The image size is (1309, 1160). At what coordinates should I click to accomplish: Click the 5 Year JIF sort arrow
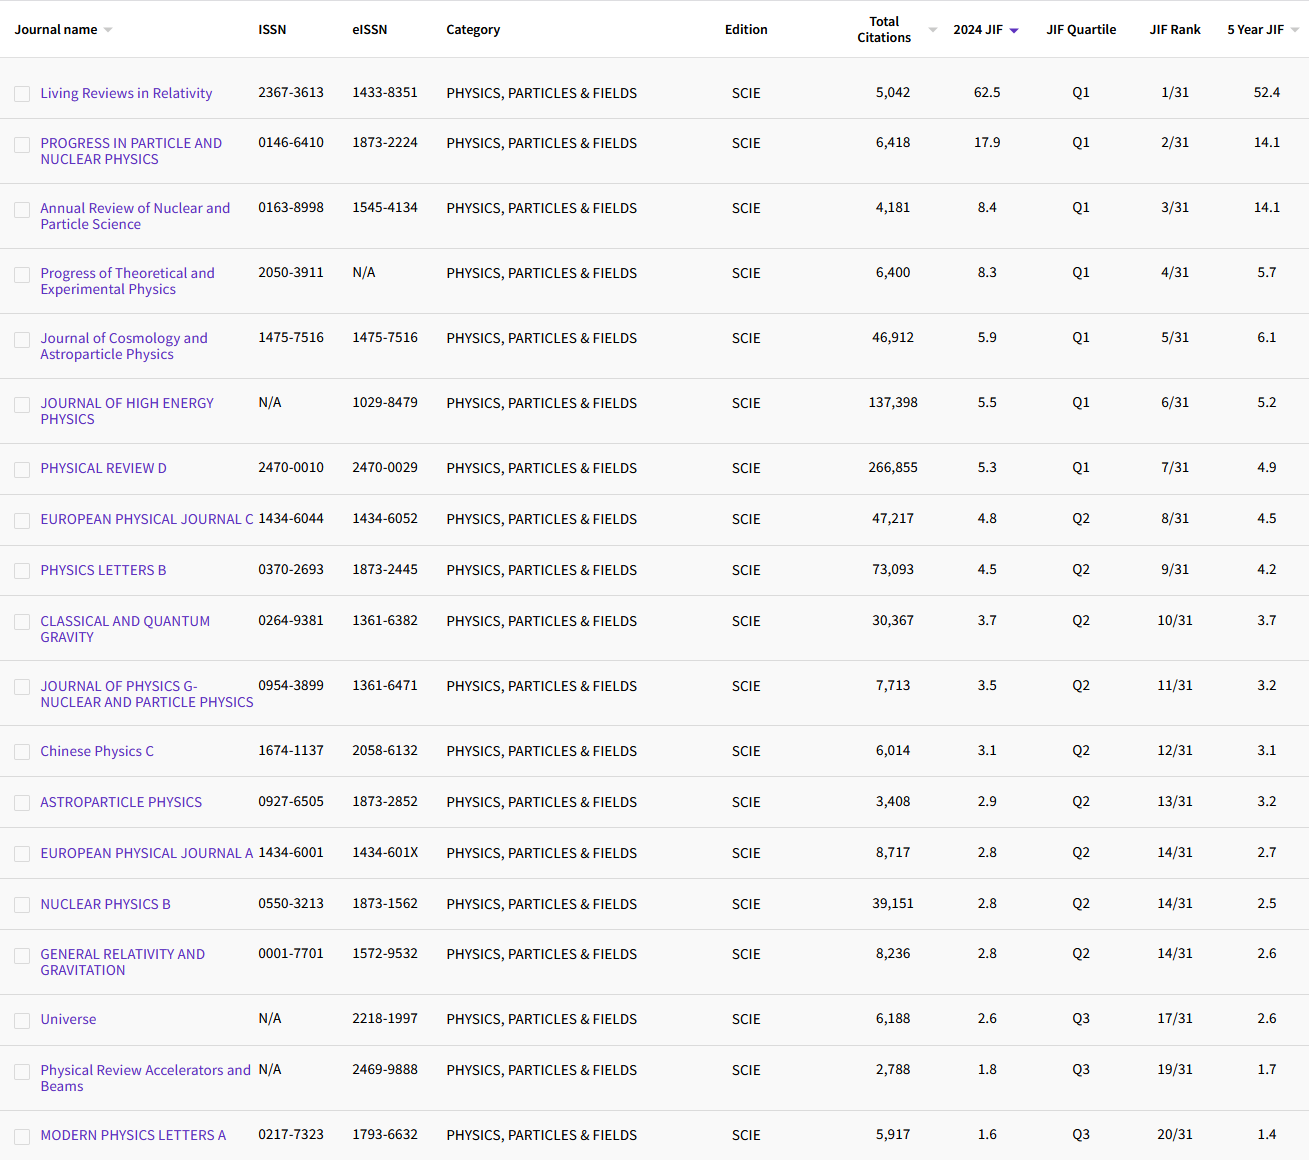[1295, 30]
